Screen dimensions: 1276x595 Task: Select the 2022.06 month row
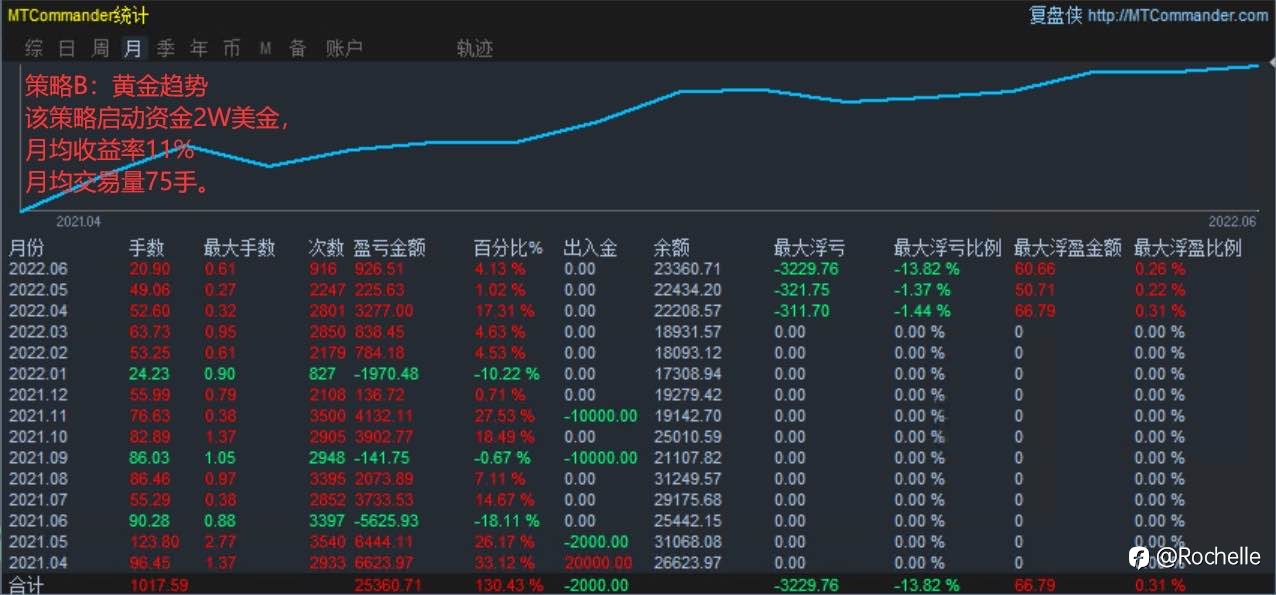click(638, 269)
